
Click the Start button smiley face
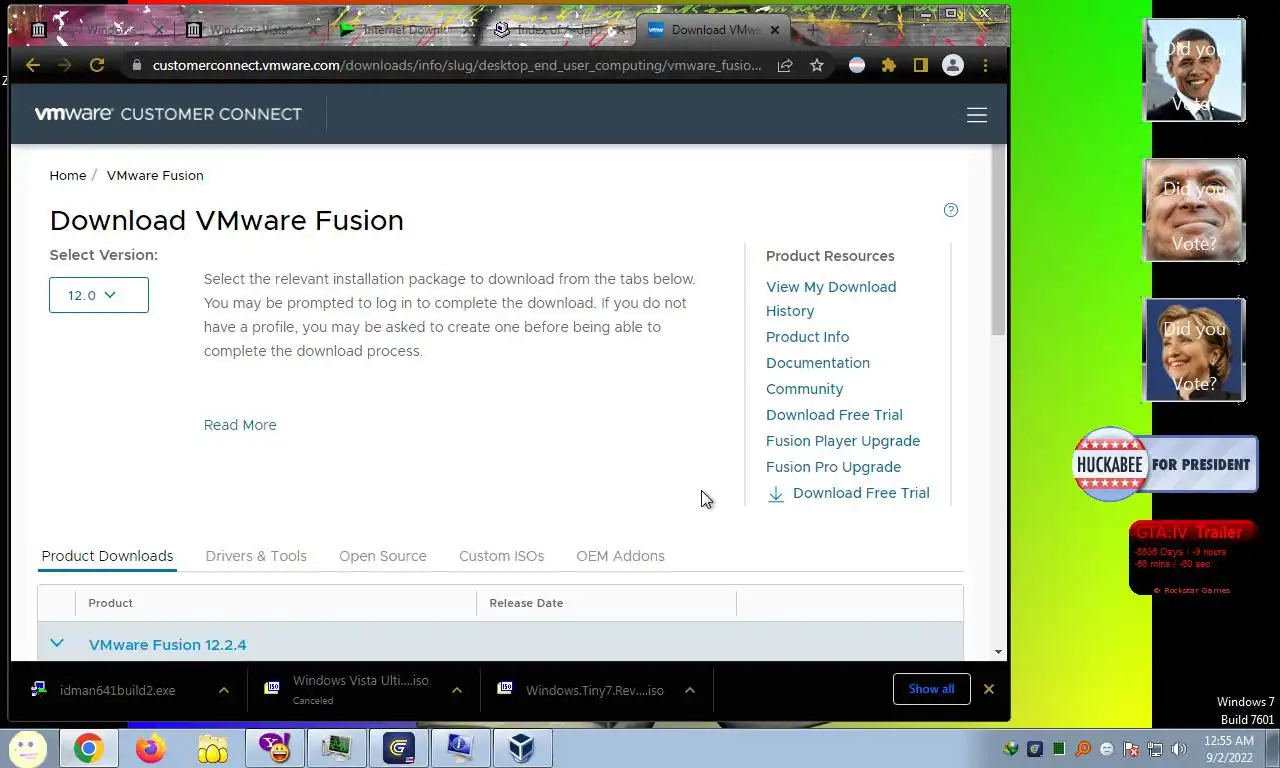(x=27, y=748)
